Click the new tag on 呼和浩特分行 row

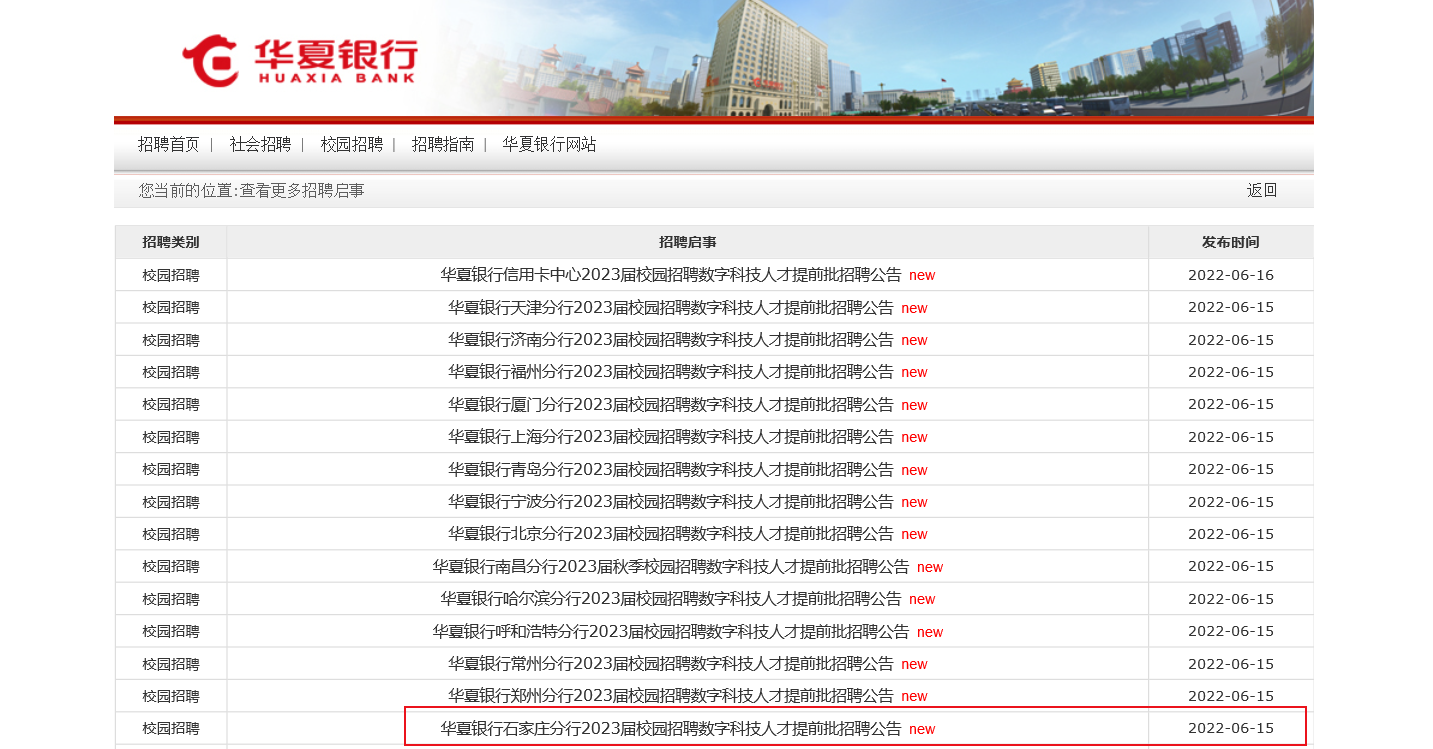click(930, 632)
